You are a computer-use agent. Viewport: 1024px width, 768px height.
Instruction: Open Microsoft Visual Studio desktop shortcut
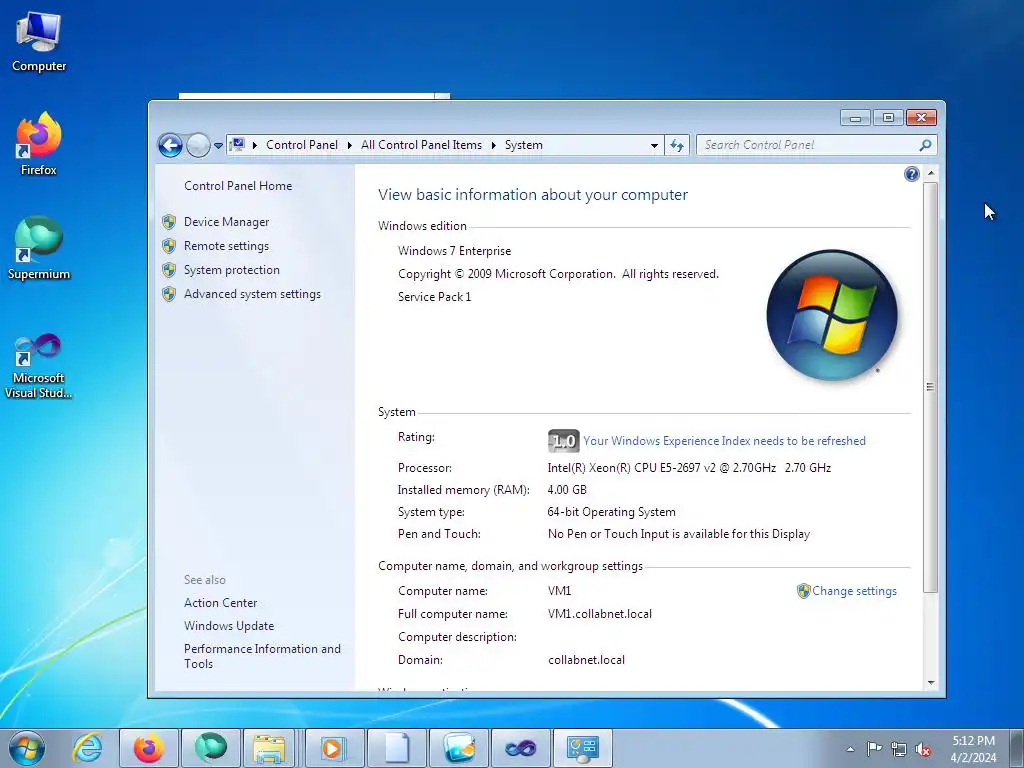pyautogui.click(x=39, y=366)
